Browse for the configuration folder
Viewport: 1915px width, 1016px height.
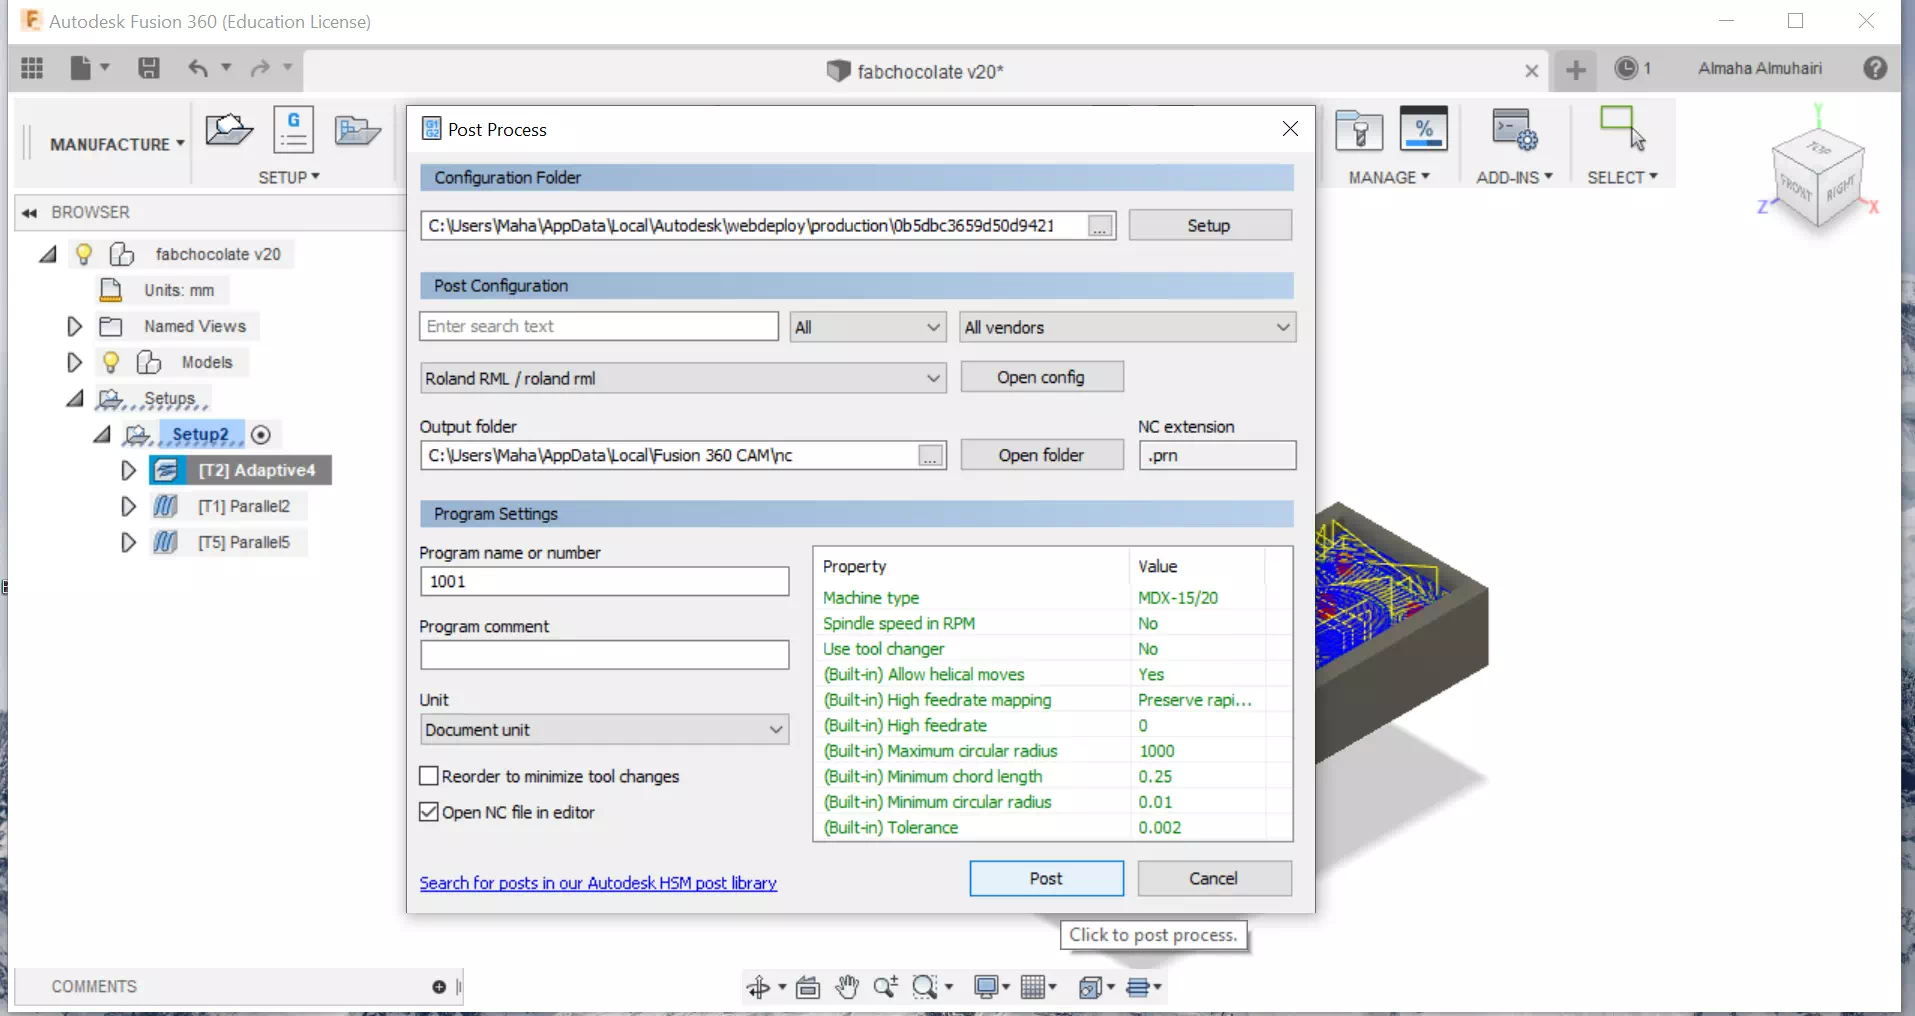1100,226
